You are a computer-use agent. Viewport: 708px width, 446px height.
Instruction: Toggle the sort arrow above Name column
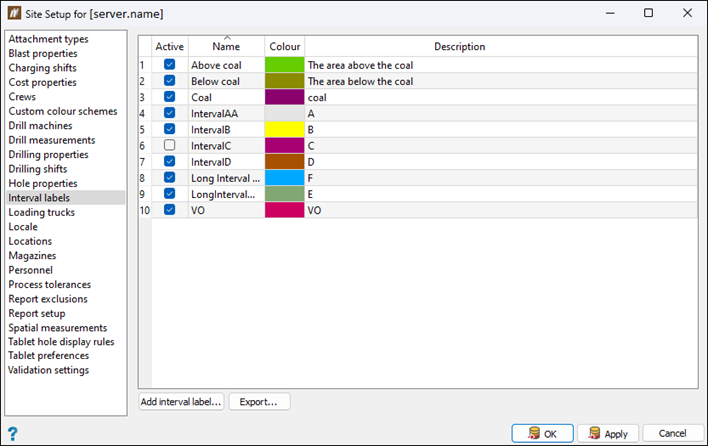(x=227, y=38)
